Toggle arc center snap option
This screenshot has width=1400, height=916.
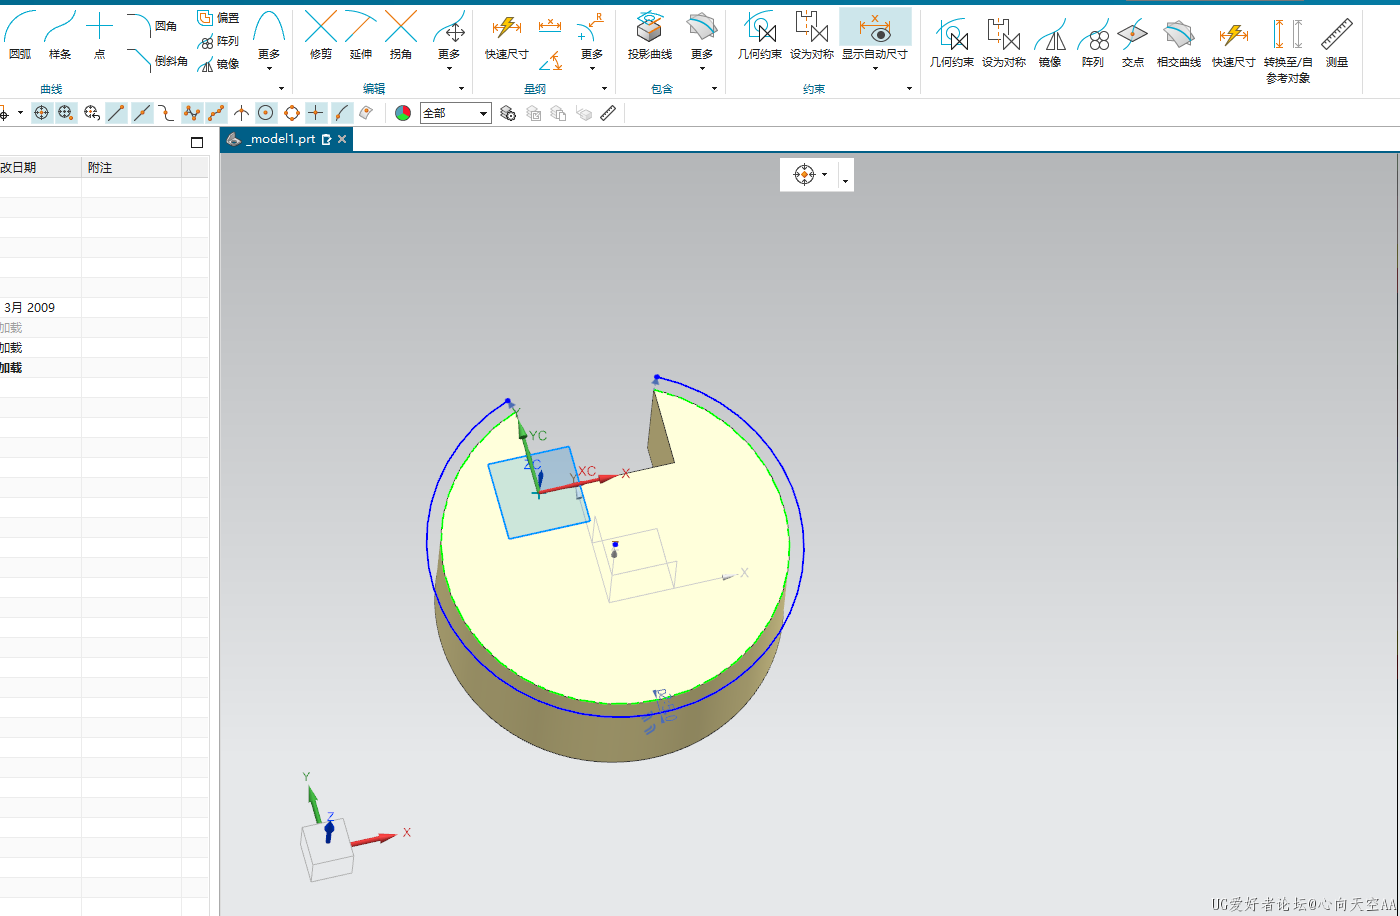266,113
